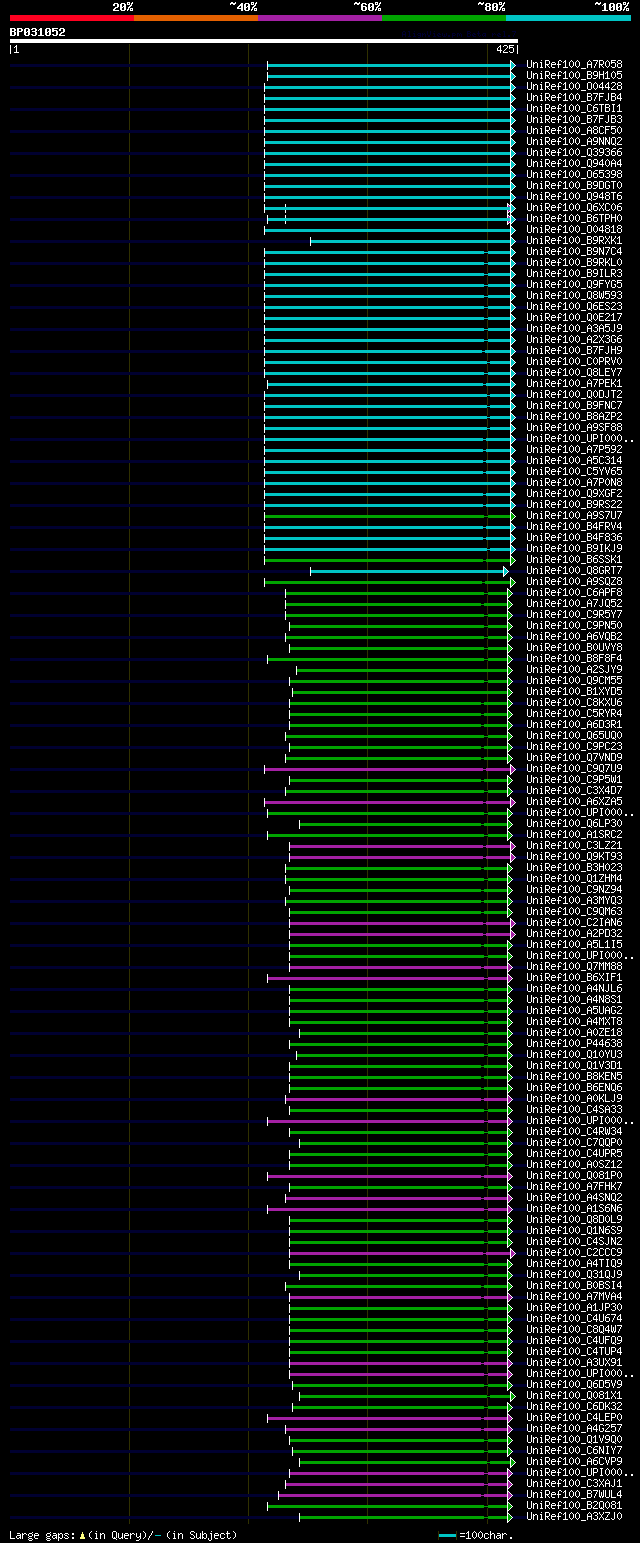The height and width of the screenshot is (1543, 640).
Task: Click the purple arrowhead beside UniRef100_A4SNQ2
Action: click(x=510, y=1197)
